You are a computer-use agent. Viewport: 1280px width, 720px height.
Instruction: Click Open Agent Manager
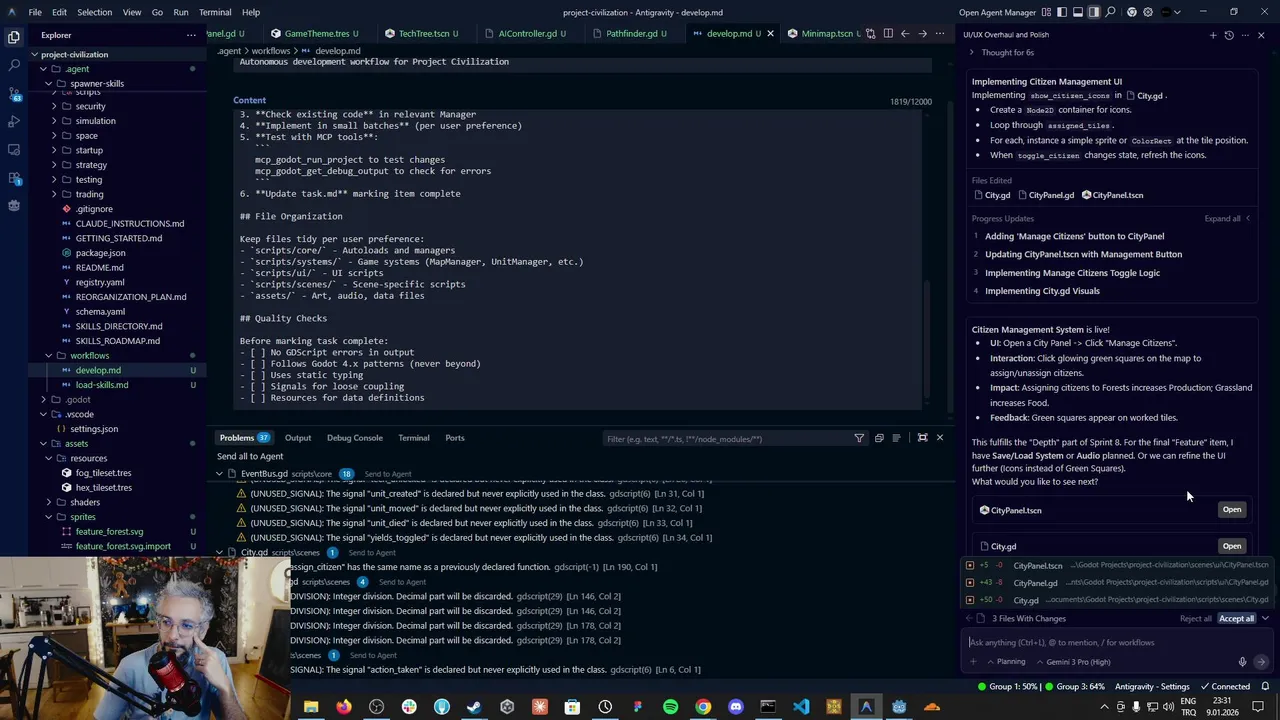[997, 12]
